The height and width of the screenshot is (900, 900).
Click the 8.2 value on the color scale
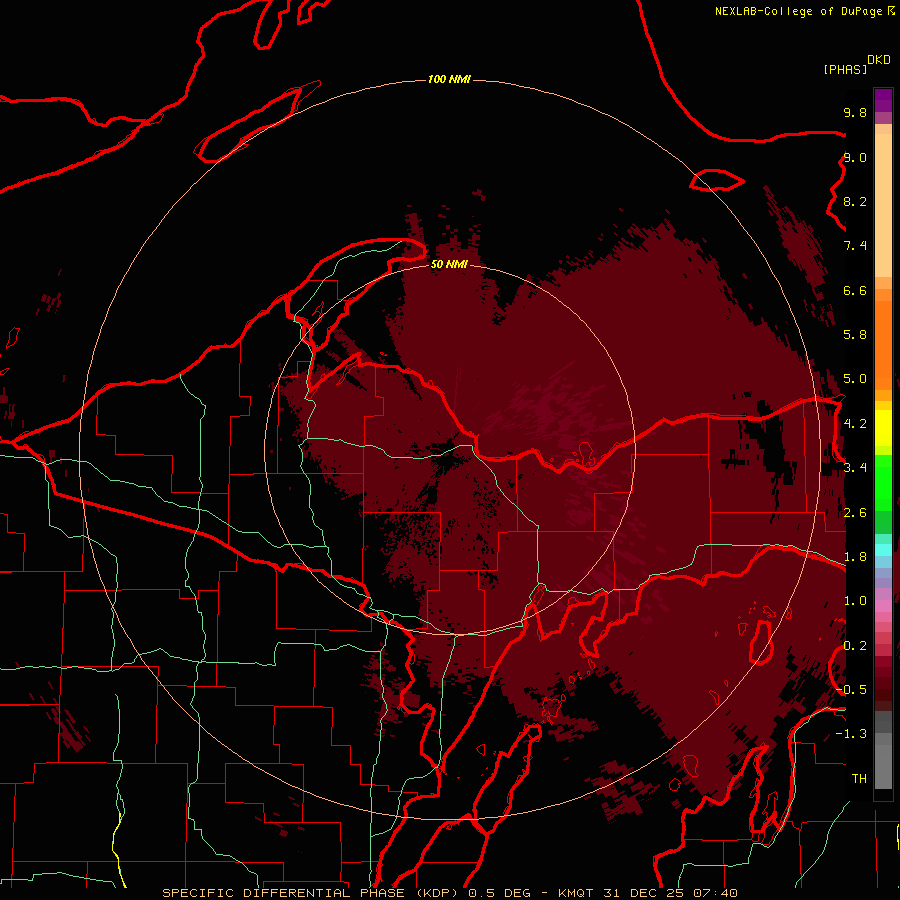(x=855, y=201)
